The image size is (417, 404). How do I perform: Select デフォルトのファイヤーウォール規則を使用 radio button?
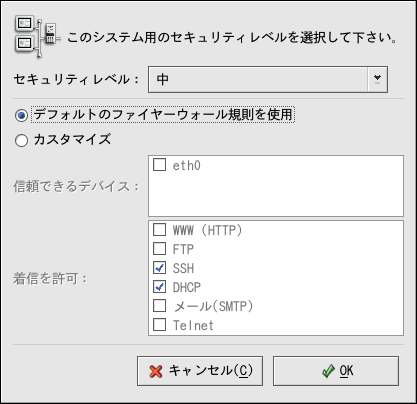point(21,116)
